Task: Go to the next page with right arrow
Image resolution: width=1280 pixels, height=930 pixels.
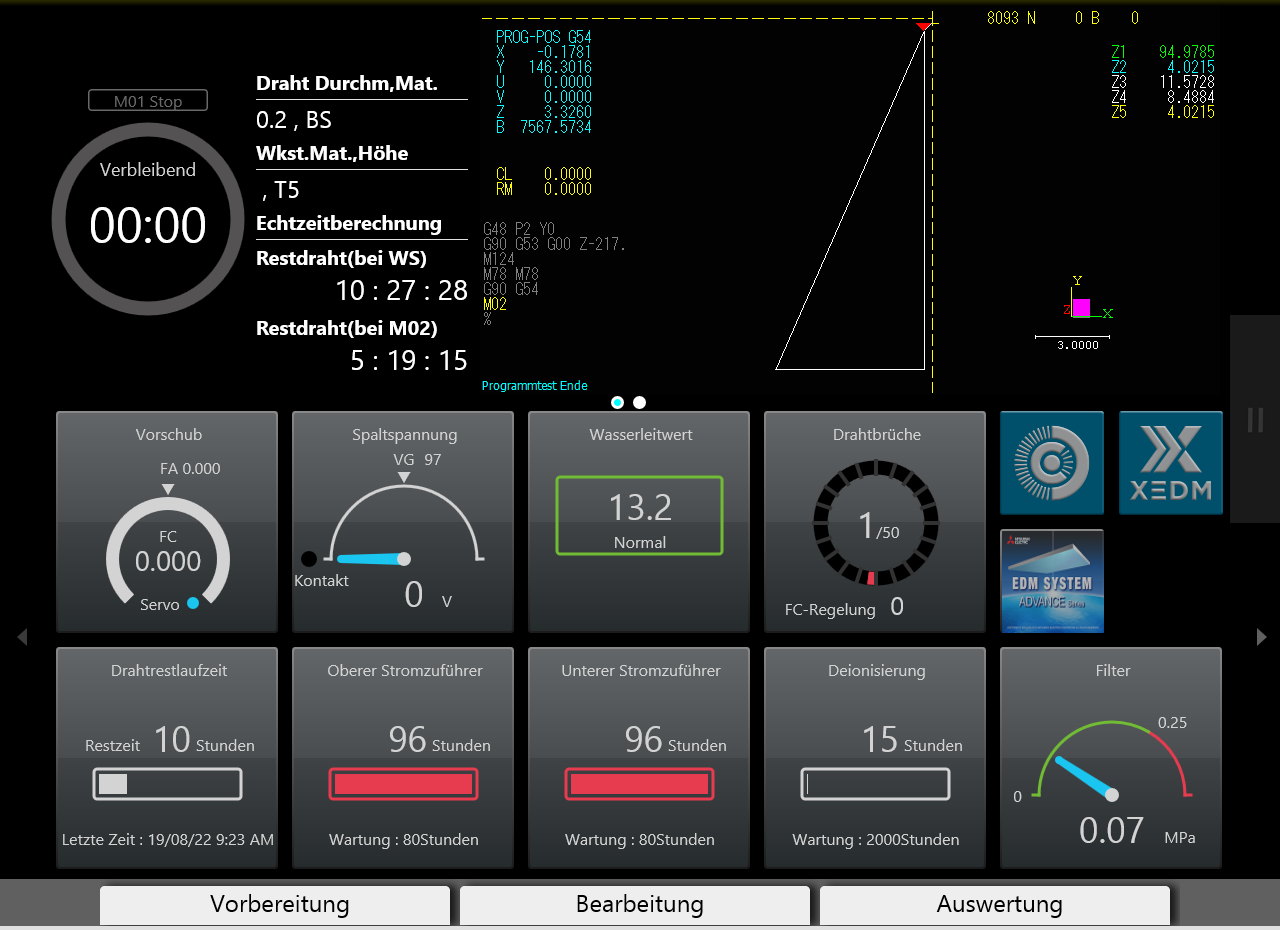Action: 1261,637
